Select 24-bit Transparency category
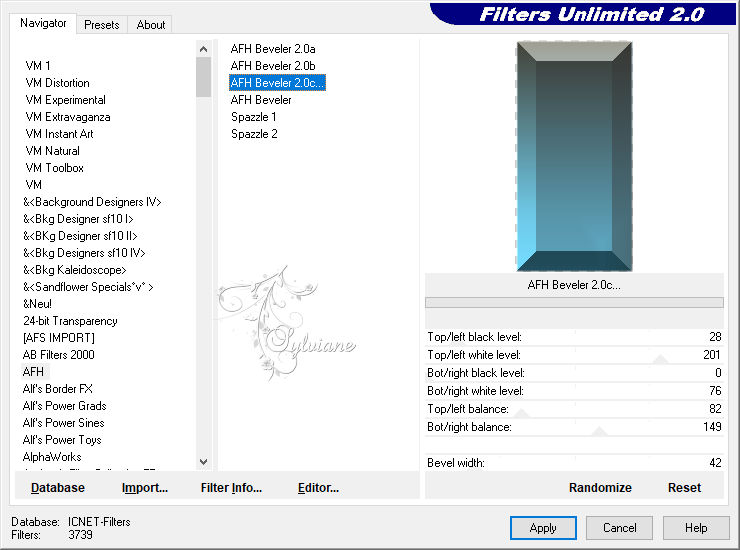The width and height of the screenshot is (740, 550). 70,321
